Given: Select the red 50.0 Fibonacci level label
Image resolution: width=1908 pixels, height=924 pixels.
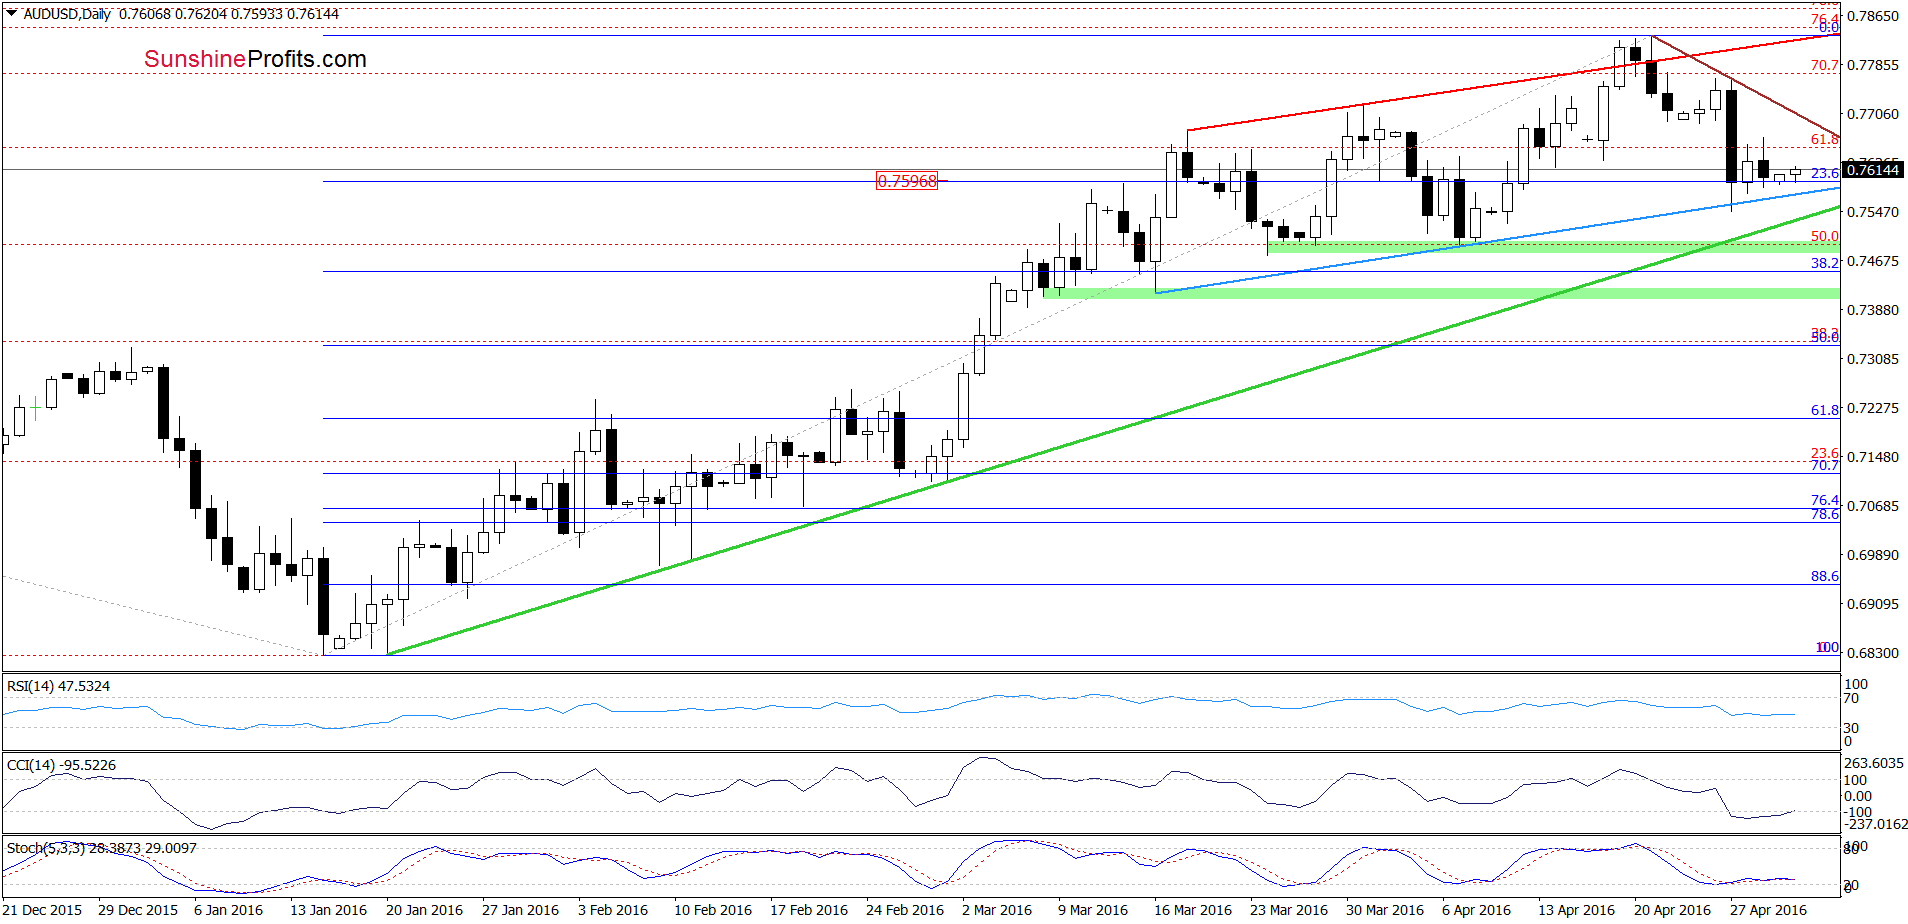Looking at the screenshot, I should click(x=1824, y=237).
